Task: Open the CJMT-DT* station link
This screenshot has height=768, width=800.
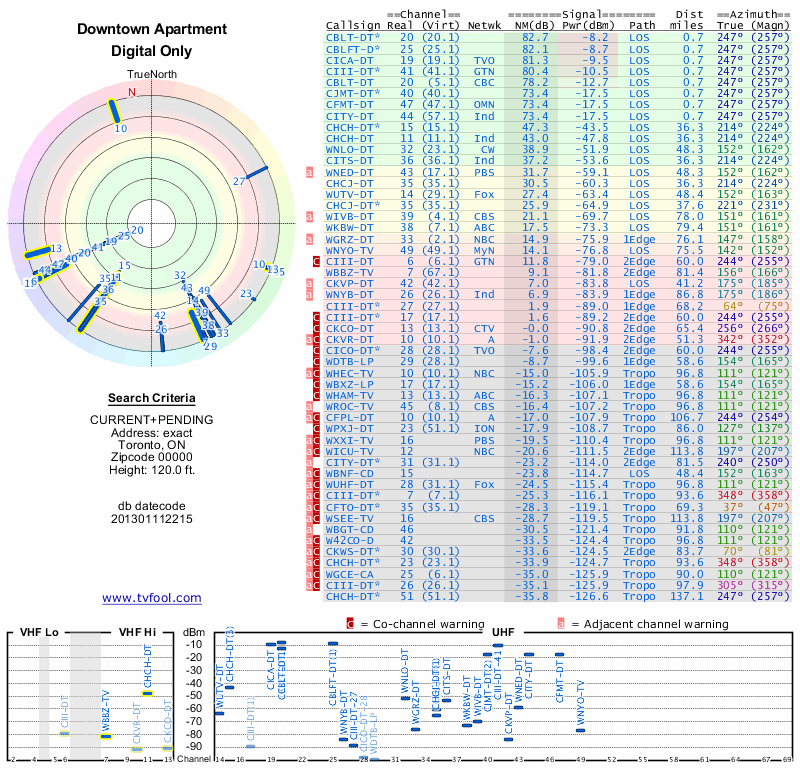Action: 353,93
